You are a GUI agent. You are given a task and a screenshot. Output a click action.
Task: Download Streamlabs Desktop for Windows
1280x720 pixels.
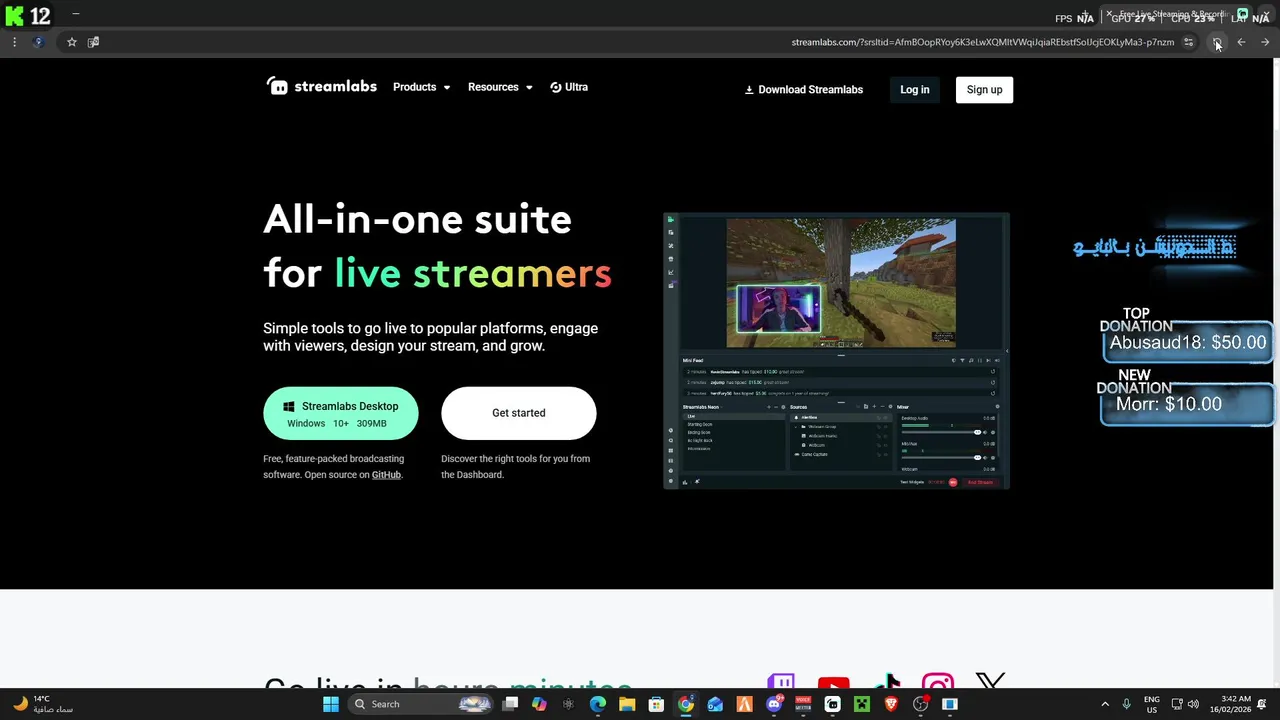[341, 413]
